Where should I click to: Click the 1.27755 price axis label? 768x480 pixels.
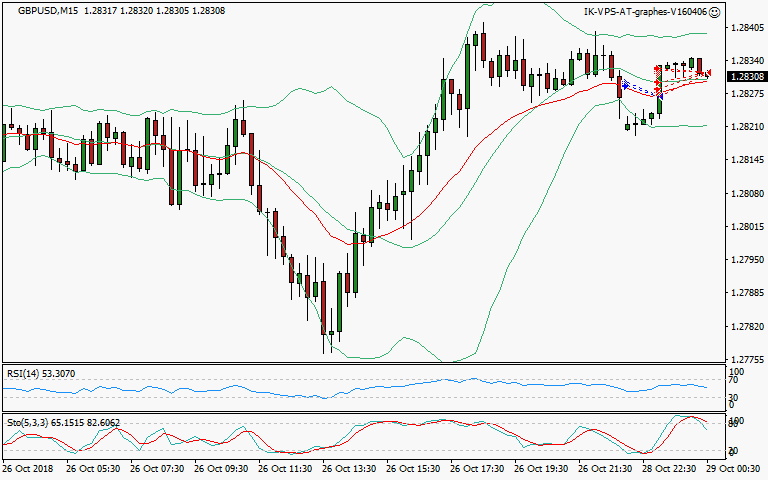pos(746,360)
